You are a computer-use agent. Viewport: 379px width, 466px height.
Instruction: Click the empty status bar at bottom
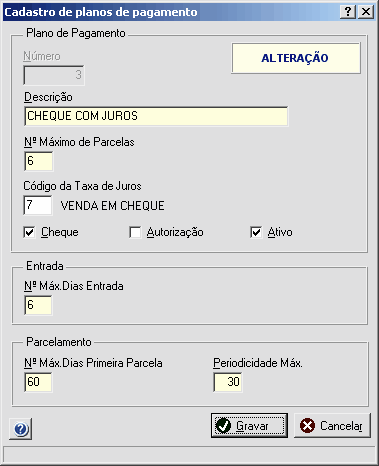click(189, 455)
